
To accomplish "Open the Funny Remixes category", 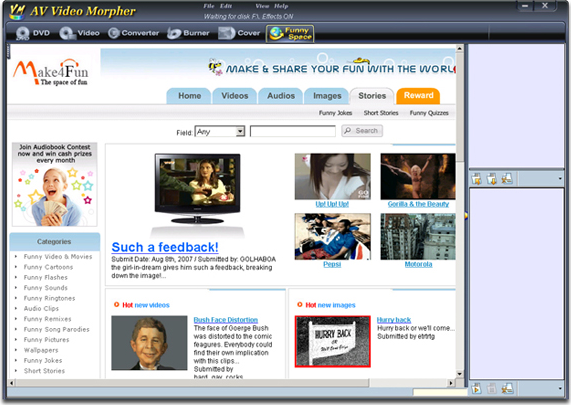I will coord(47,319).
